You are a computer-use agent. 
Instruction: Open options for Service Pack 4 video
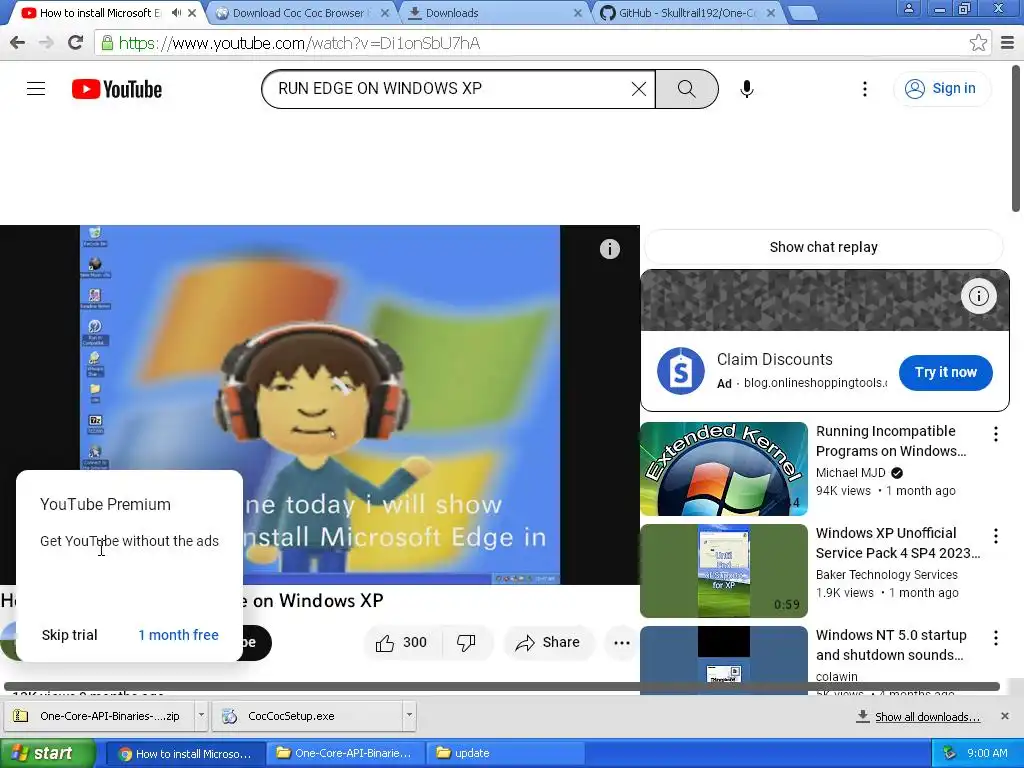coord(995,536)
